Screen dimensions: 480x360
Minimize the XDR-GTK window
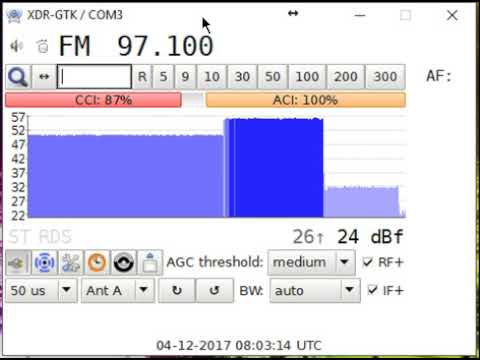click(x=360, y=15)
